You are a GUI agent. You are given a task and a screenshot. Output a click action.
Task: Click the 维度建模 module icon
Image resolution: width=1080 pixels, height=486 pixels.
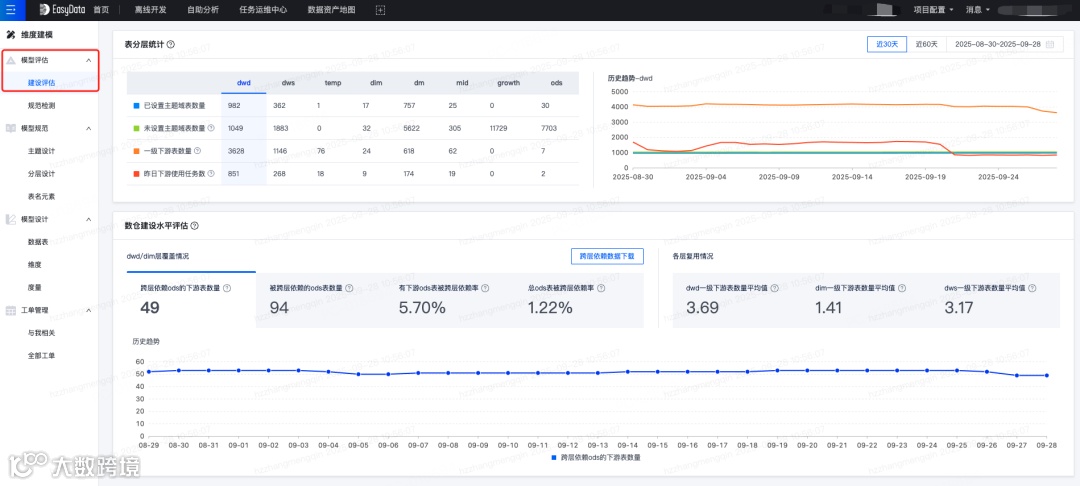(10, 34)
